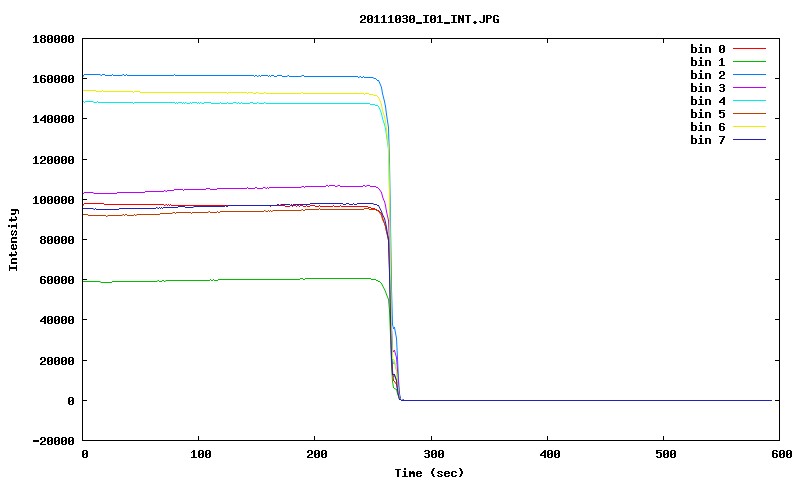Click the 60000 y-axis tick label
The image size is (800, 480).
[57, 280]
